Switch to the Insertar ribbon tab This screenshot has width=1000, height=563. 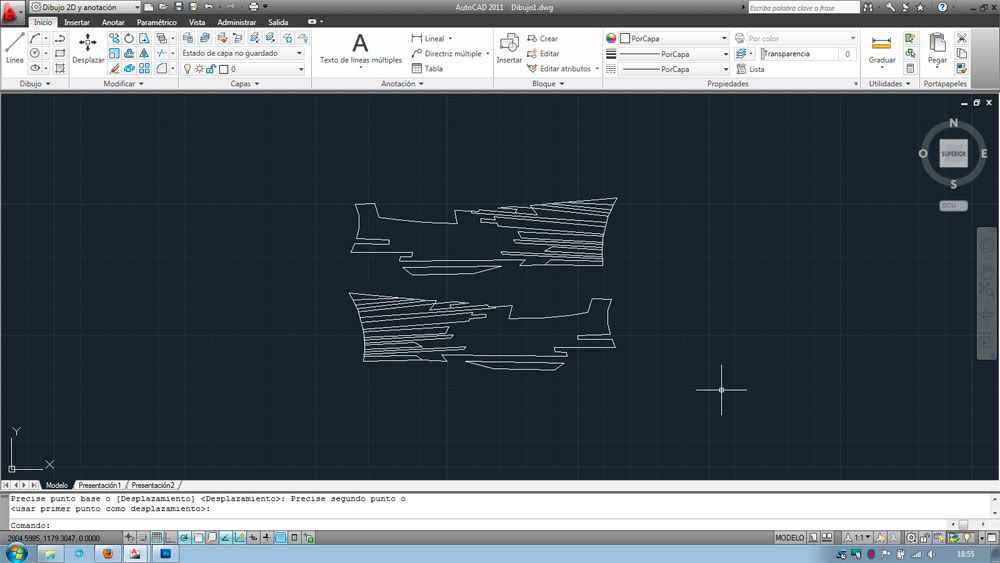pos(77,22)
